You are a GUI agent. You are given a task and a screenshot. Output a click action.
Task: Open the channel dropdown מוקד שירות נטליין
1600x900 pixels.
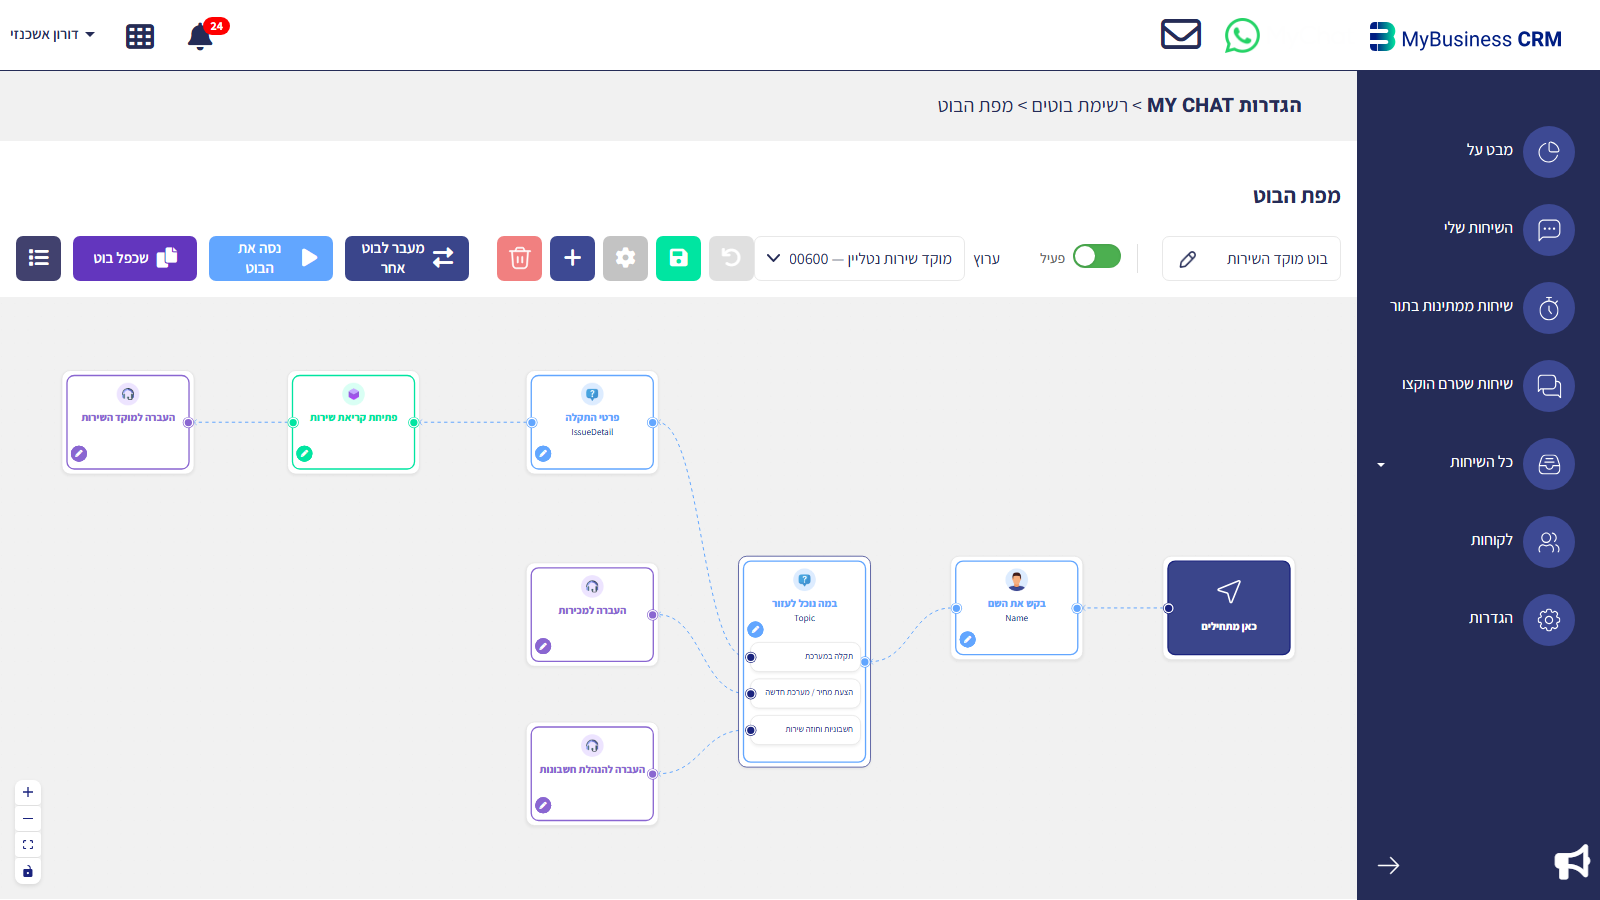coord(860,259)
